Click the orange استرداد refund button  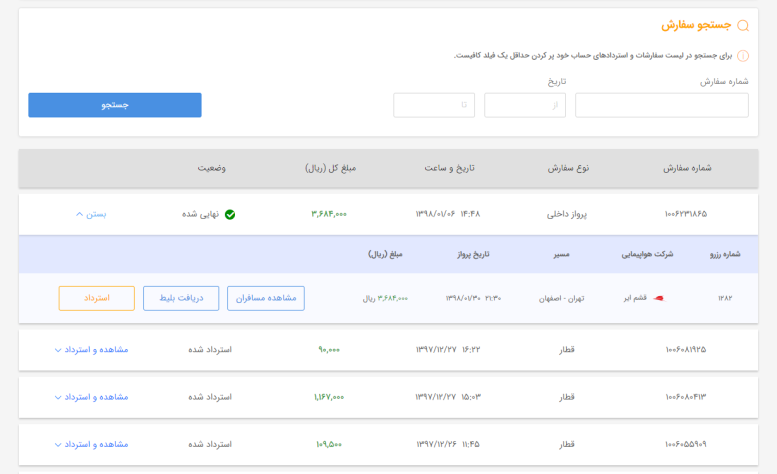pyautogui.click(x=97, y=298)
